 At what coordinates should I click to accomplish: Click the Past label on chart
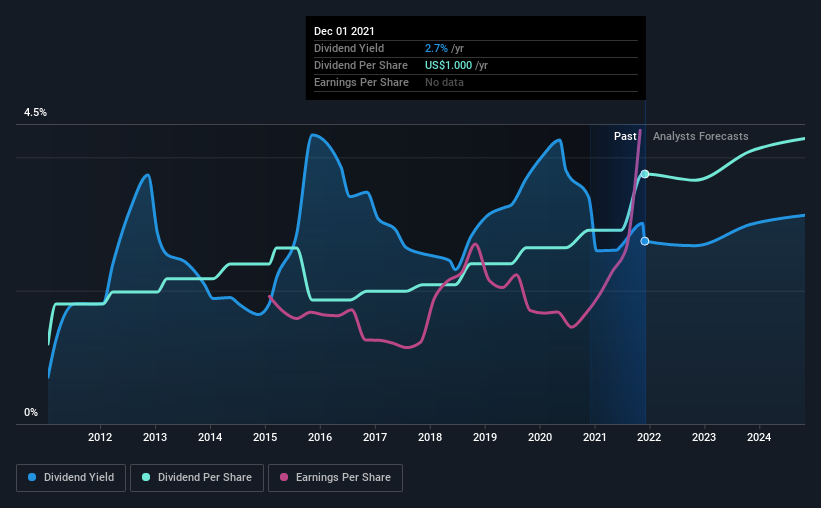pos(625,136)
